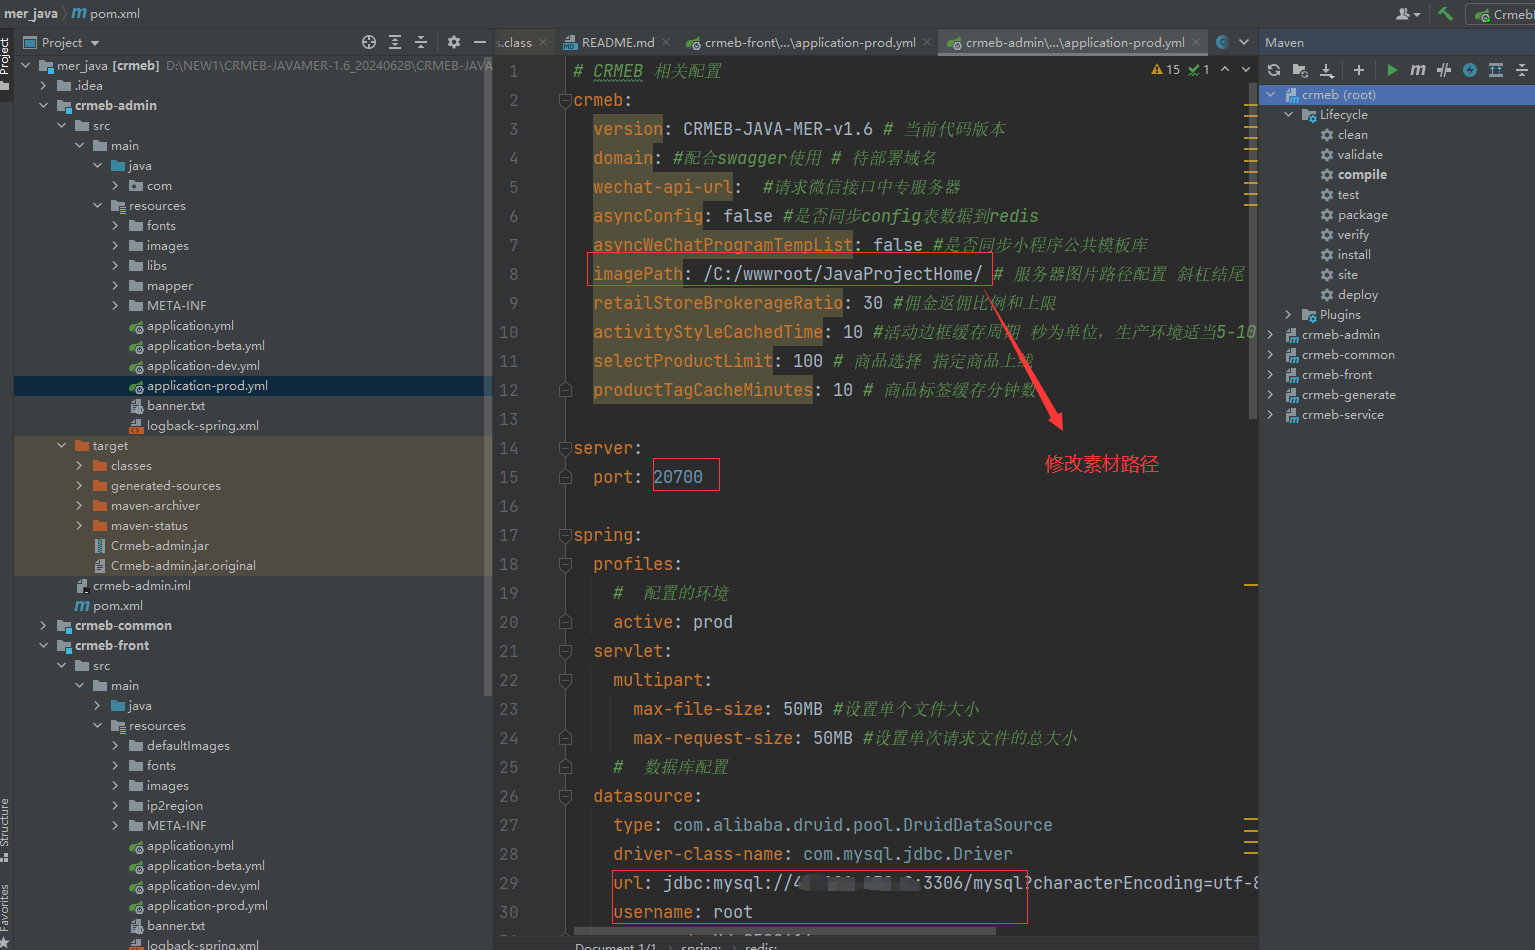Run Maven build with green play icon
Viewport: 1535px width, 950px height.
tap(1392, 70)
